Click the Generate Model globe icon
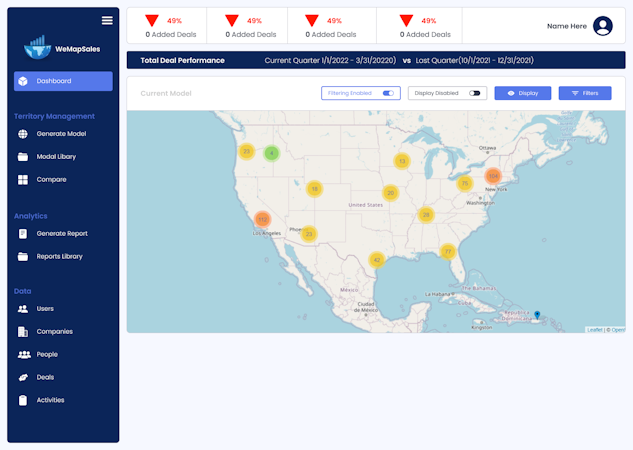 pyautogui.click(x=23, y=134)
